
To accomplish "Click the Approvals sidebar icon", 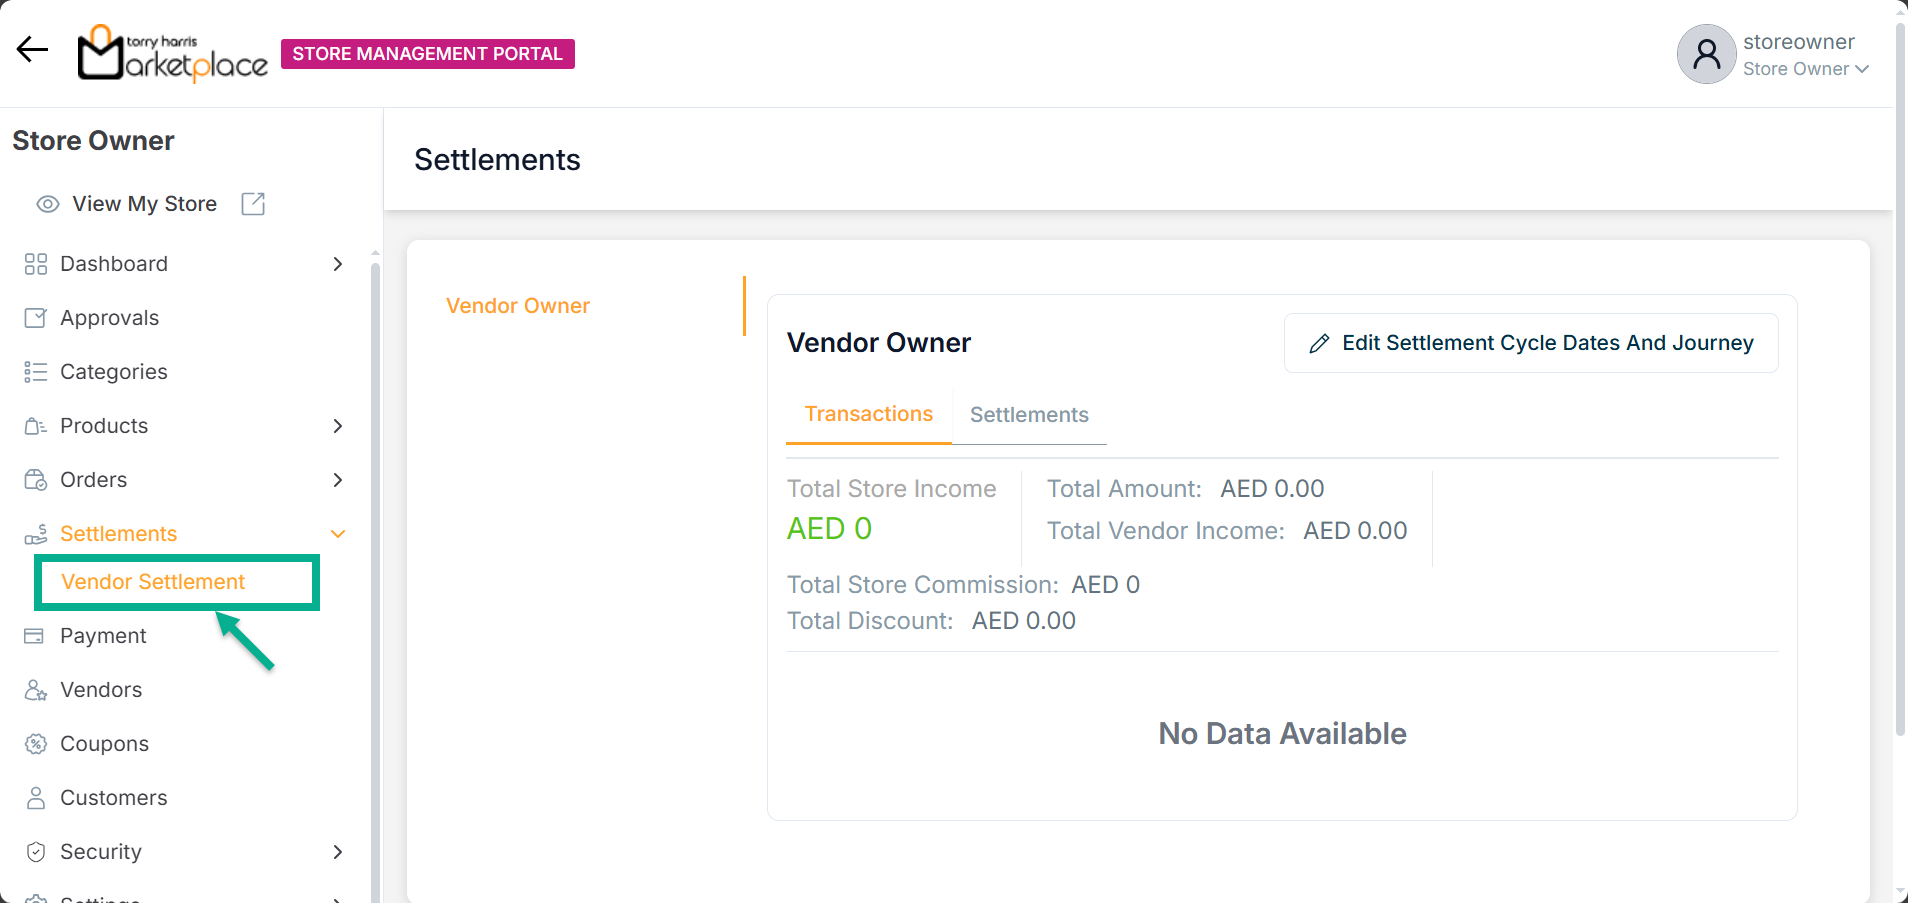I will click(36, 318).
